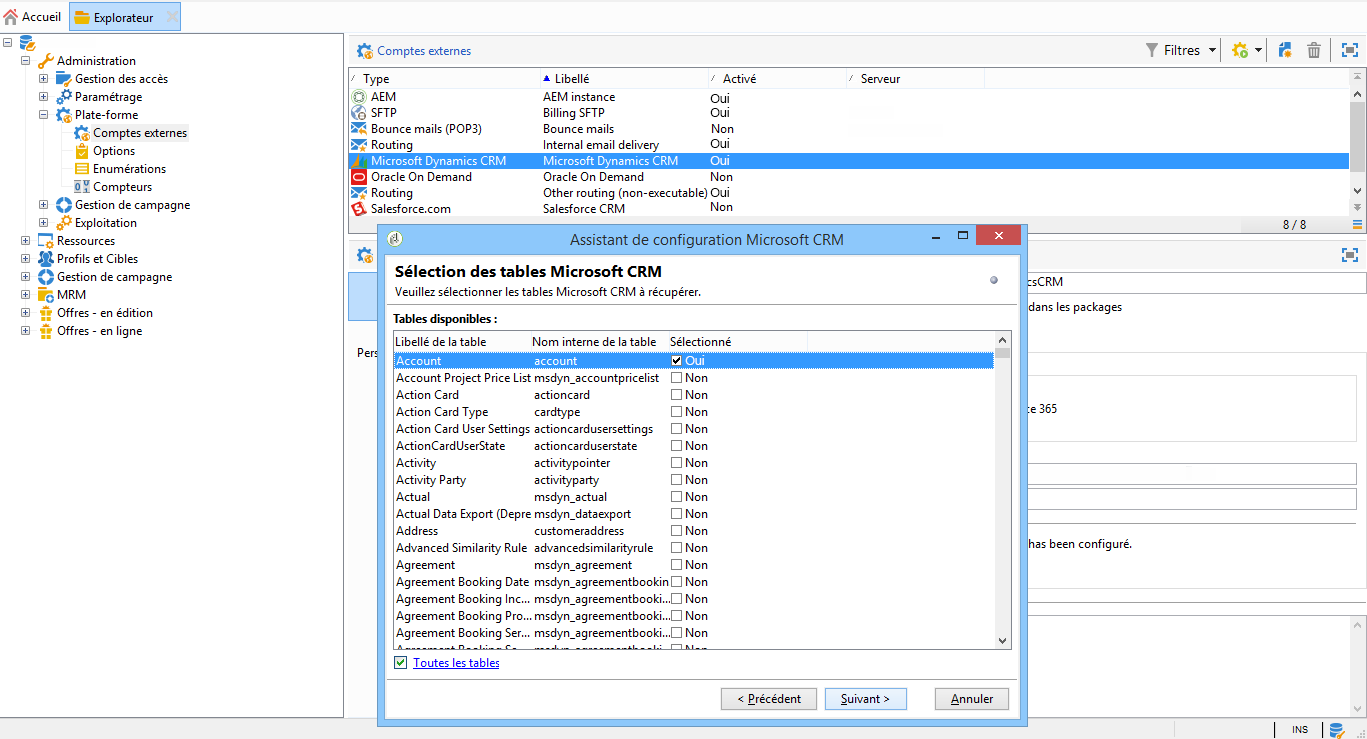This screenshot has height=739, width=1367.
Task: Switch to the Explorateur tab
Action: (x=124, y=17)
